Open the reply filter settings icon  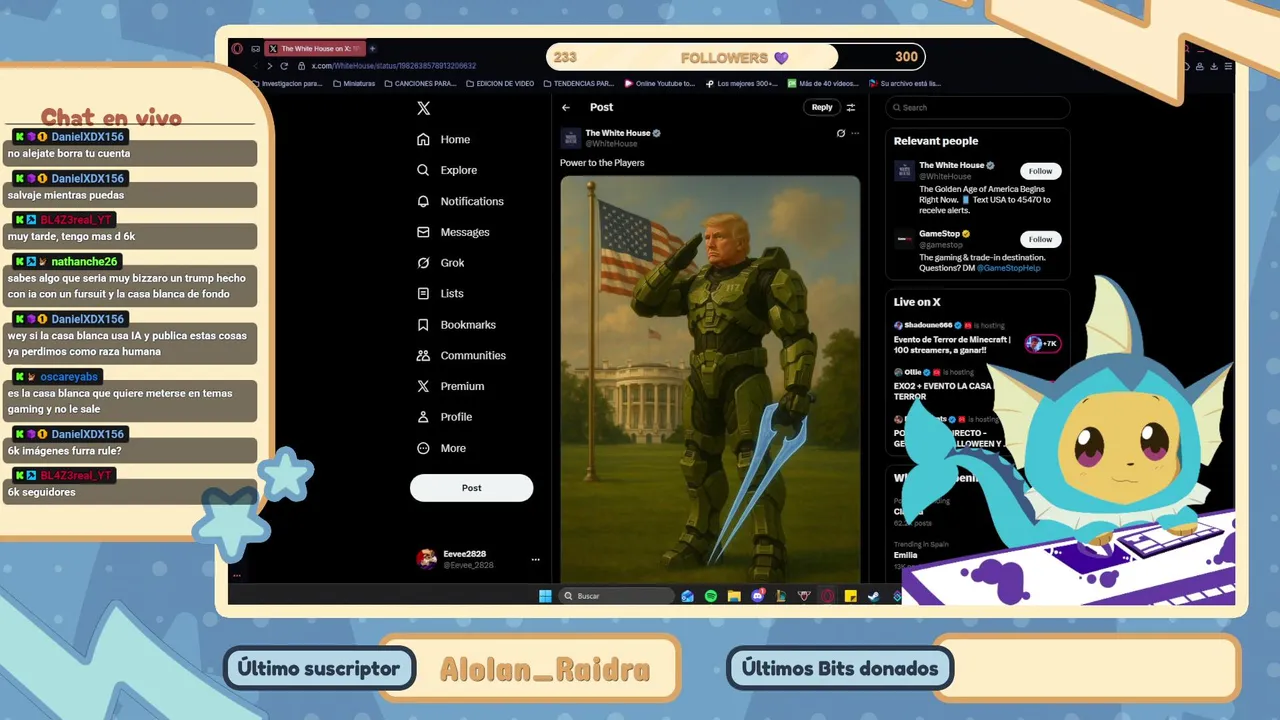[x=851, y=107]
